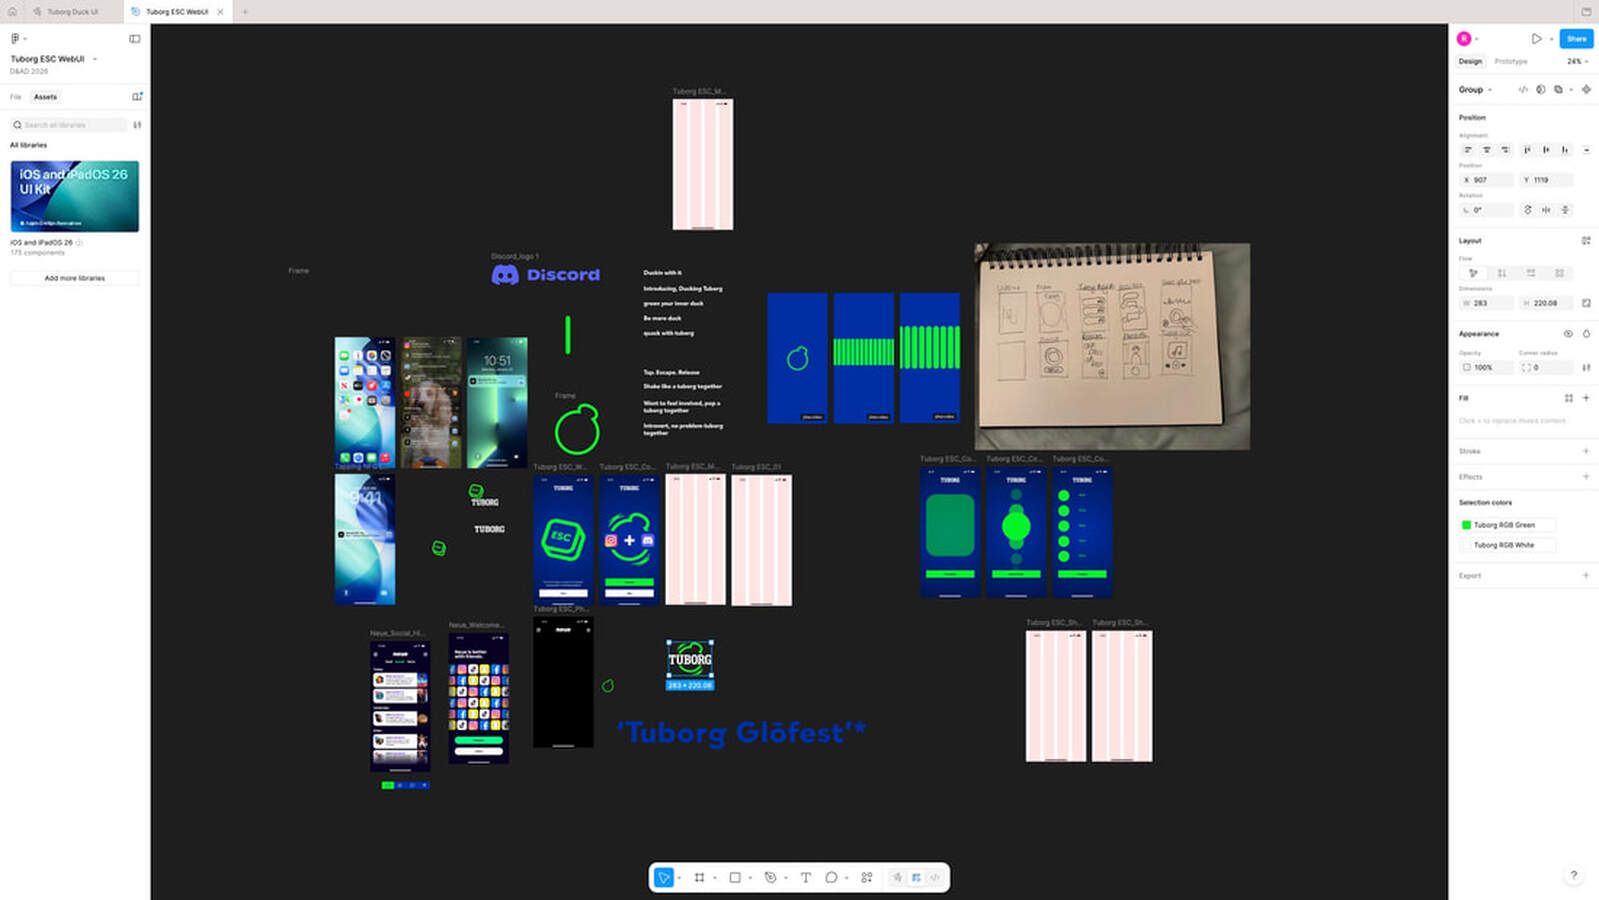Select the Move tool in bottom toolbar
This screenshot has height=900, width=1599.
tap(663, 878)
